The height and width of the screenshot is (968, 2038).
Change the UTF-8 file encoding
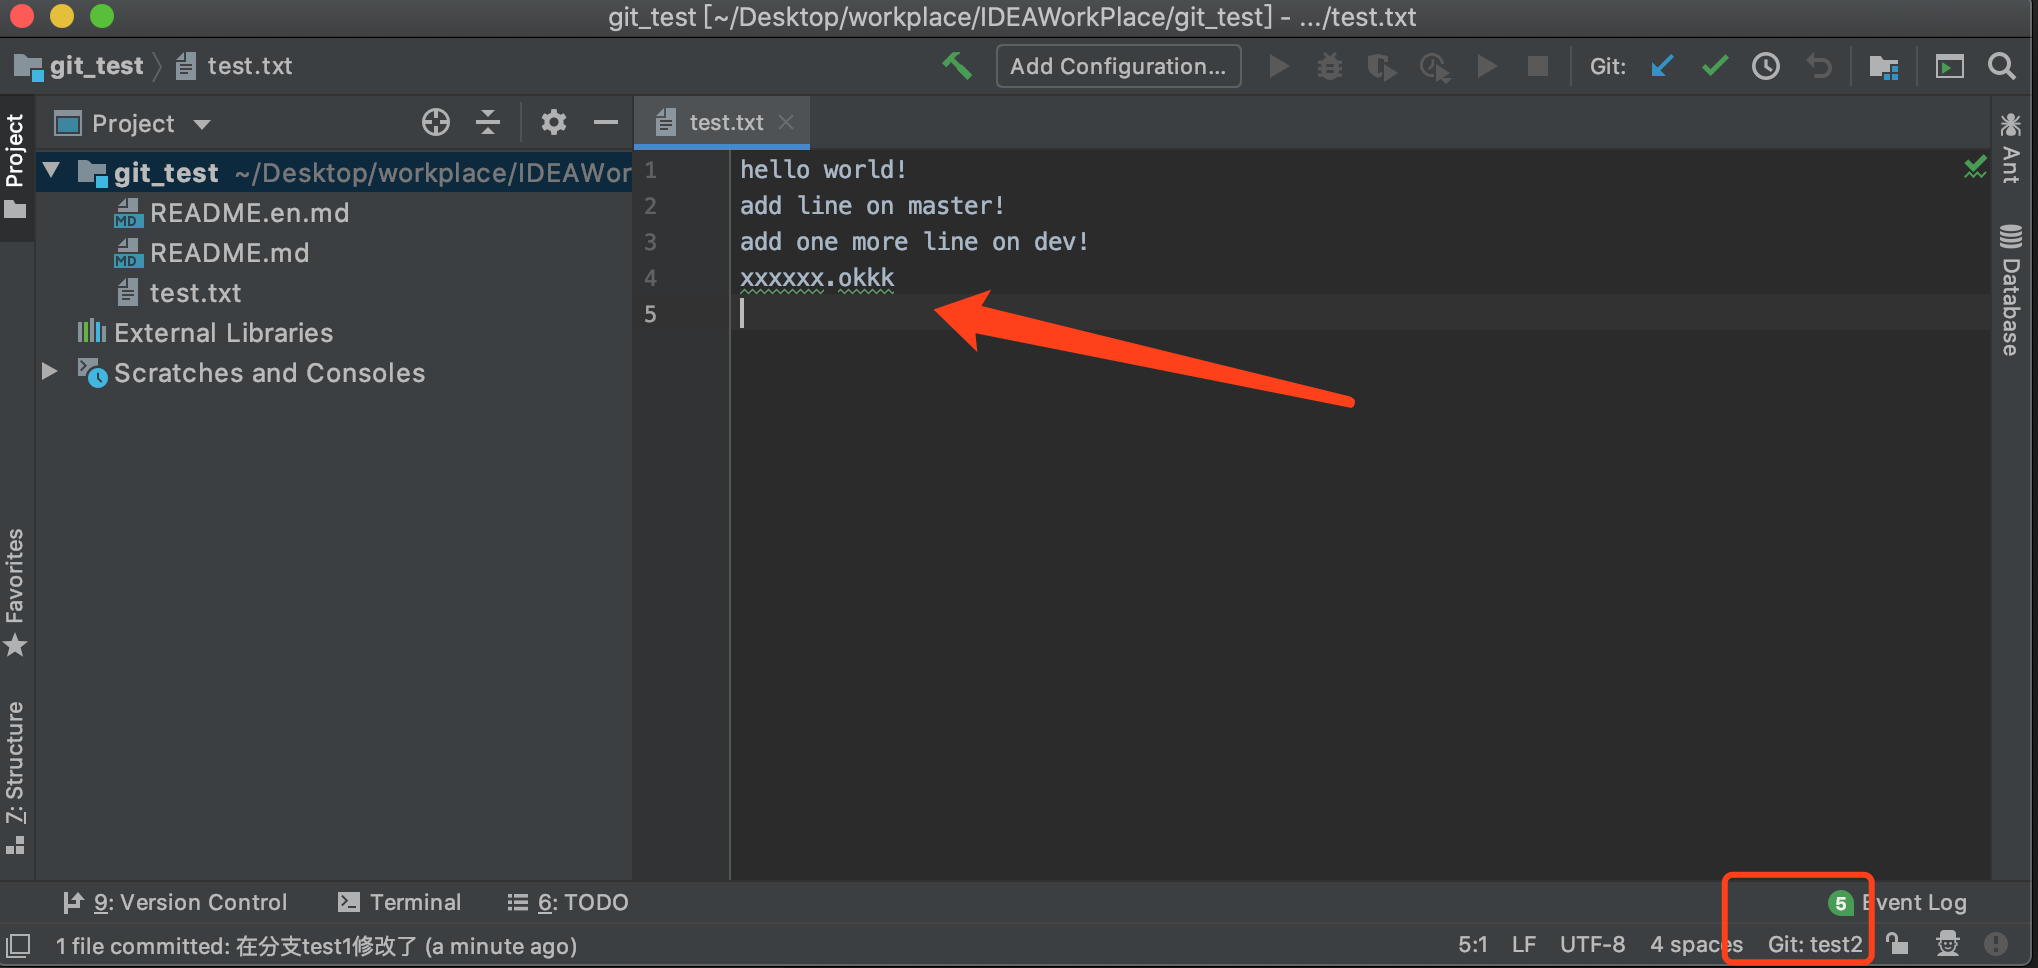[1592, 944]
